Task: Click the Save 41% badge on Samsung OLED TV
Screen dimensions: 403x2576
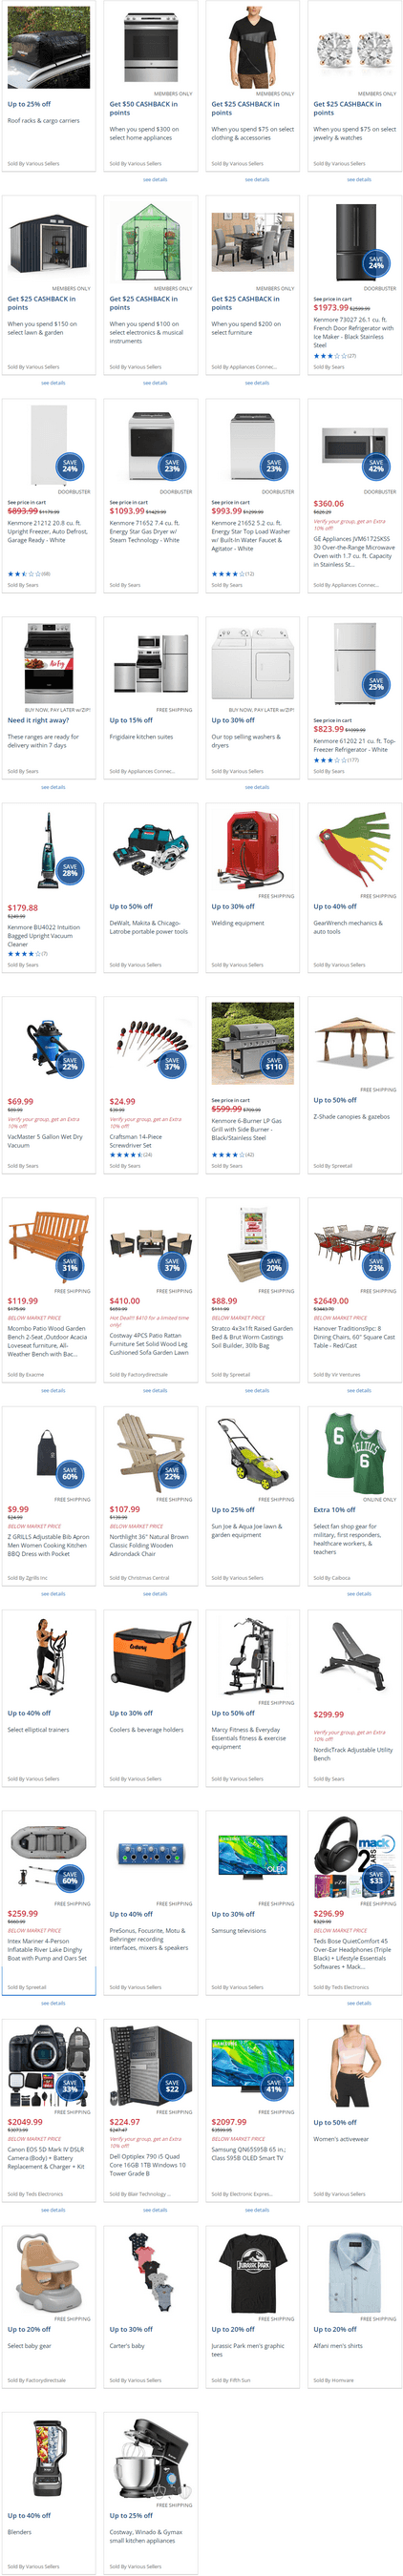Action: click(274, 2088)
